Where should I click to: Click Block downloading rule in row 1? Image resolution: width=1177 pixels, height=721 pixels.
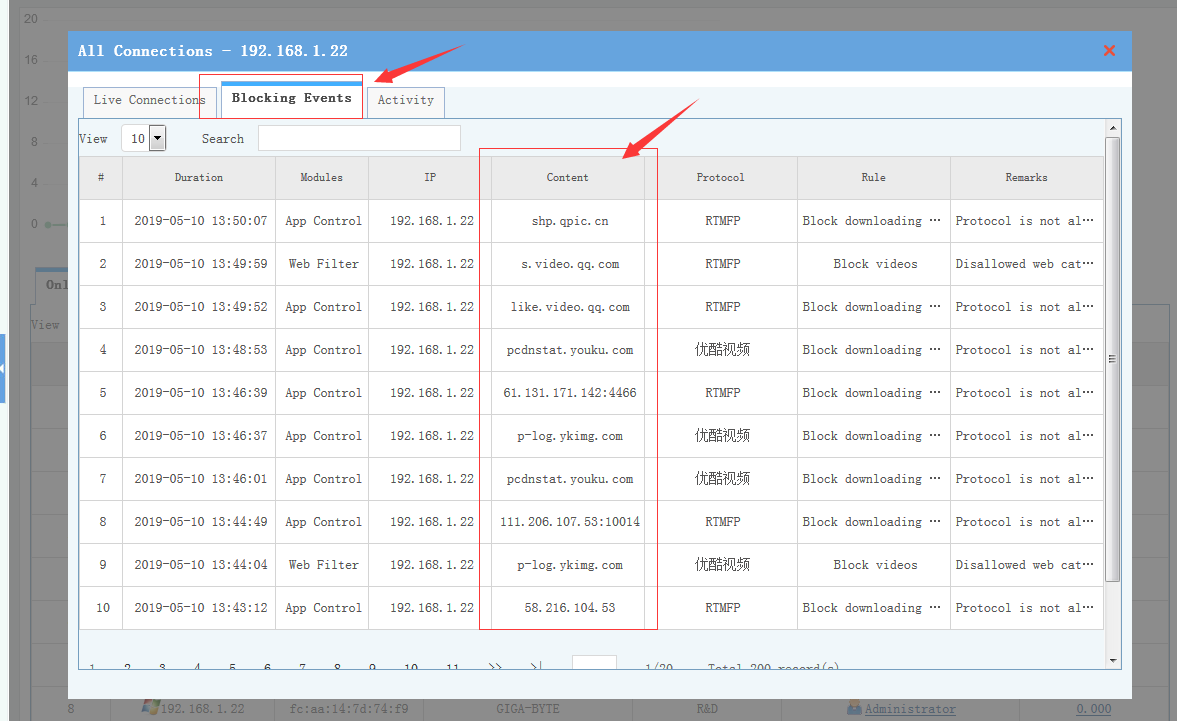[871, 221]
